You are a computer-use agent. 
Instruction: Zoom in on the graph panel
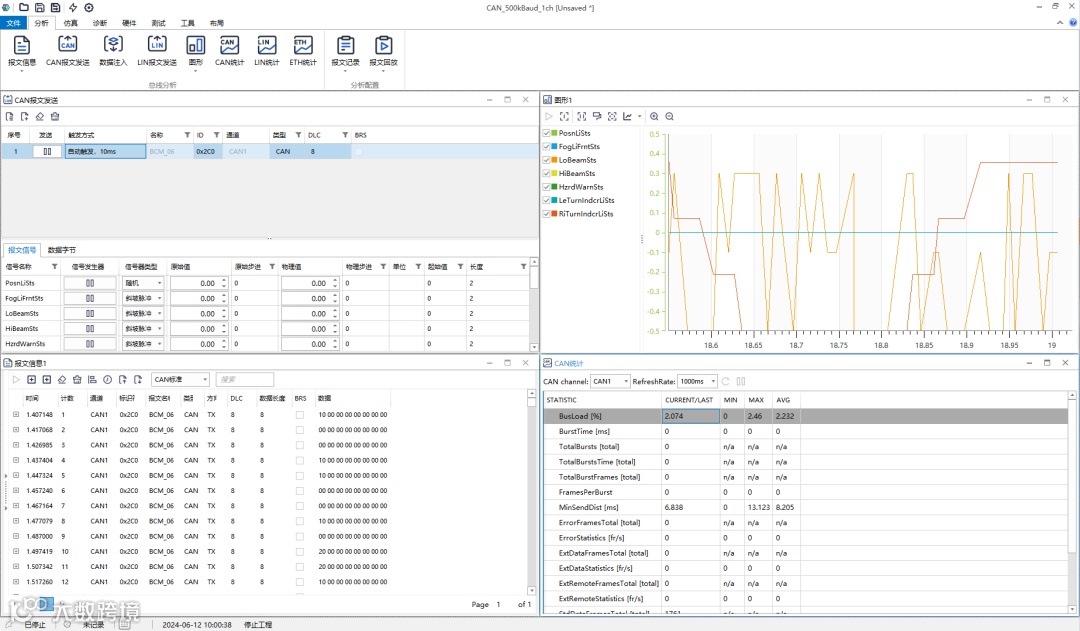pyautogui.click(x=655, y=116)
